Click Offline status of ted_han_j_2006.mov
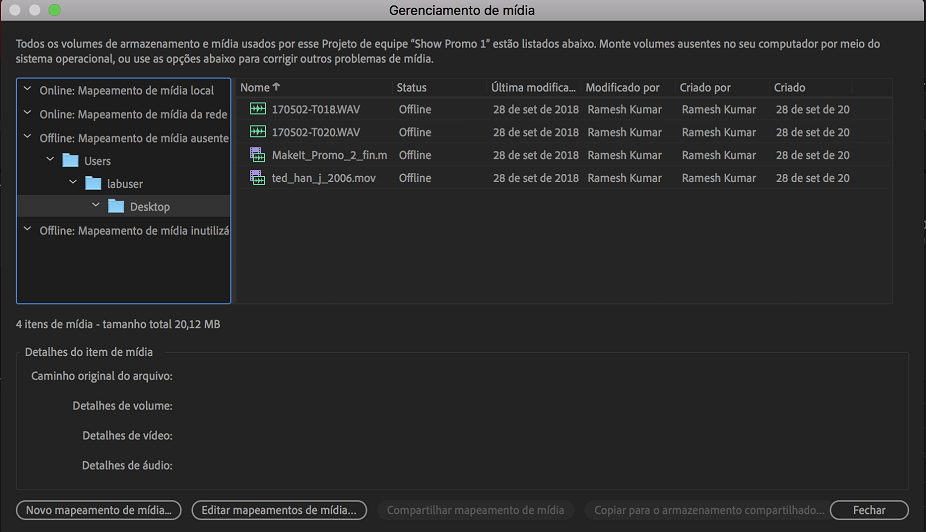926x532 pixels. click(415, 178)
